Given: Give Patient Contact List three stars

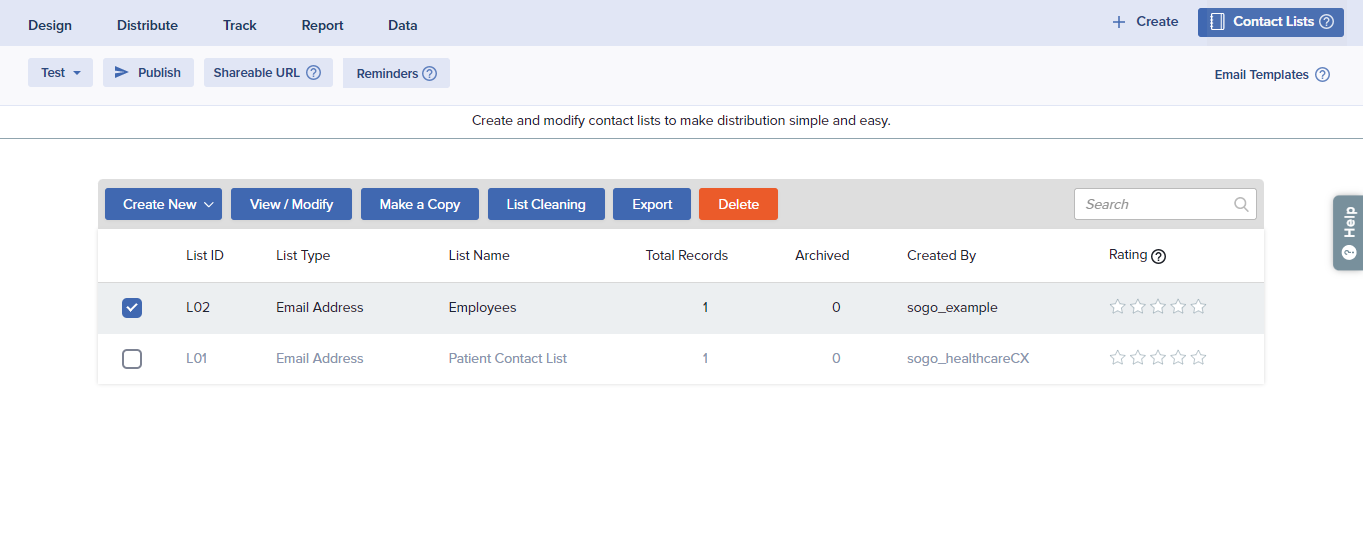Looking at the screenshot, I should (1158, 358).
